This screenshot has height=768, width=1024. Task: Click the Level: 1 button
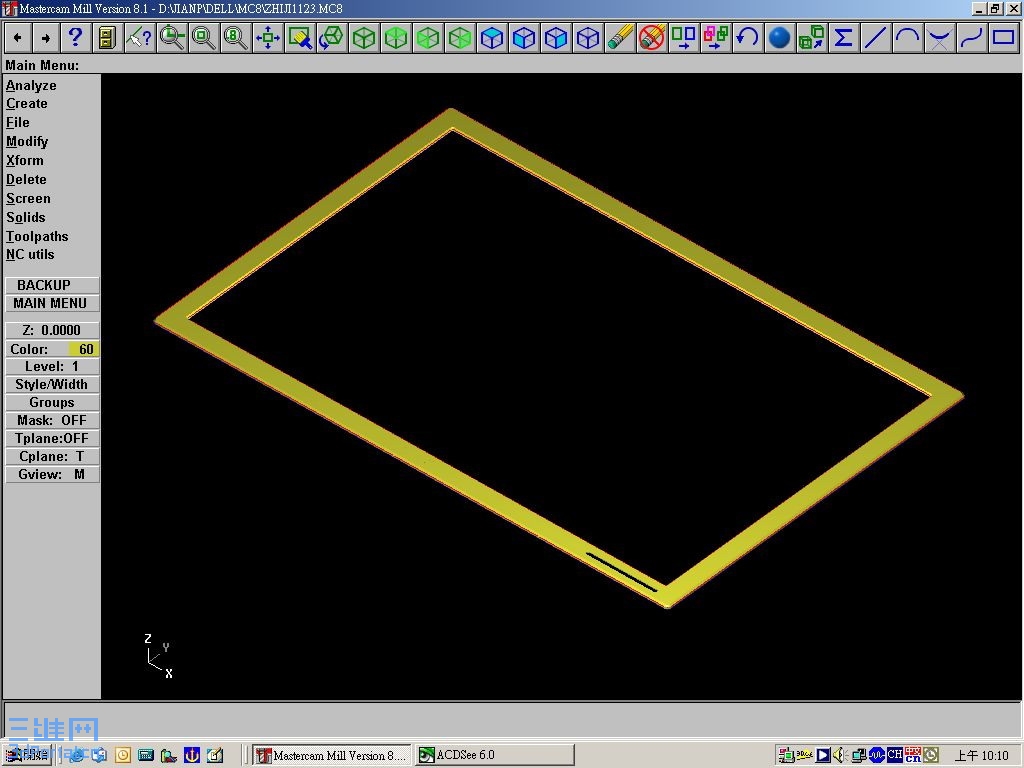click(x=52, y=367)
